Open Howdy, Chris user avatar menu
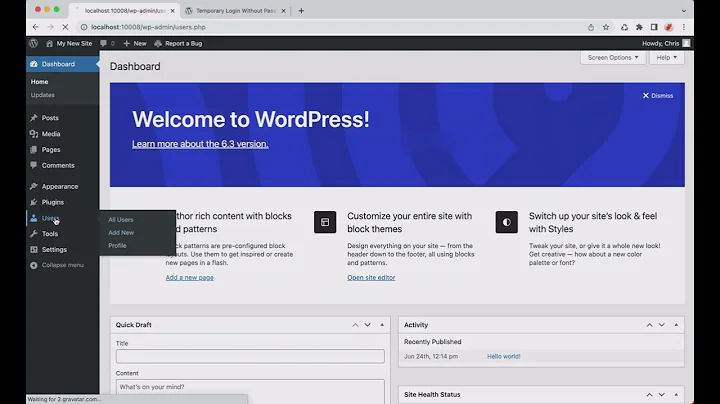This screenshot has height=404, width=720. (686, 43)
